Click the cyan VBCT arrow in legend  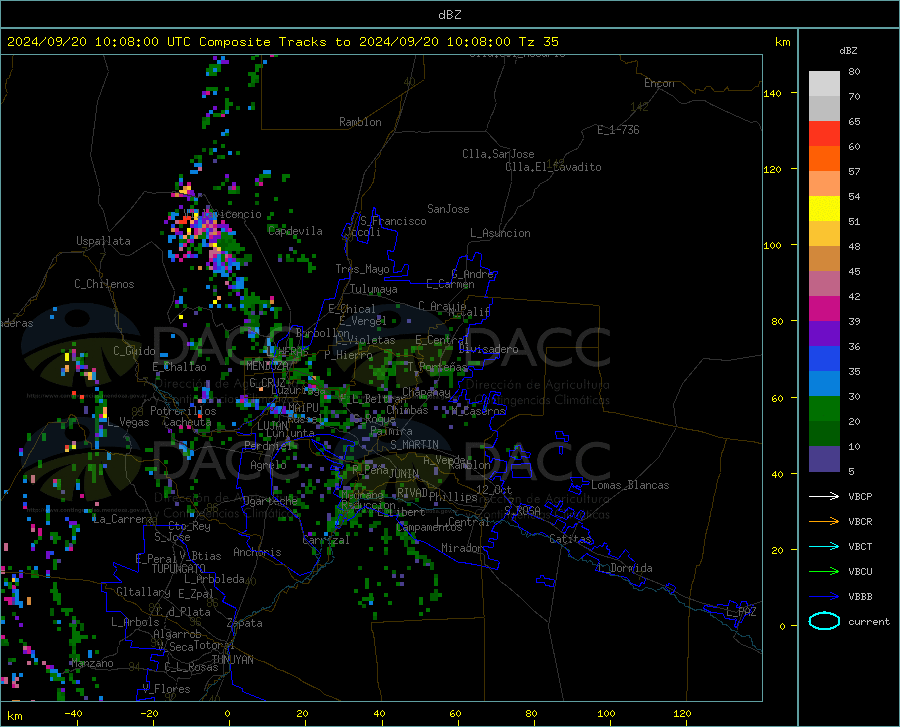(824, 546)
